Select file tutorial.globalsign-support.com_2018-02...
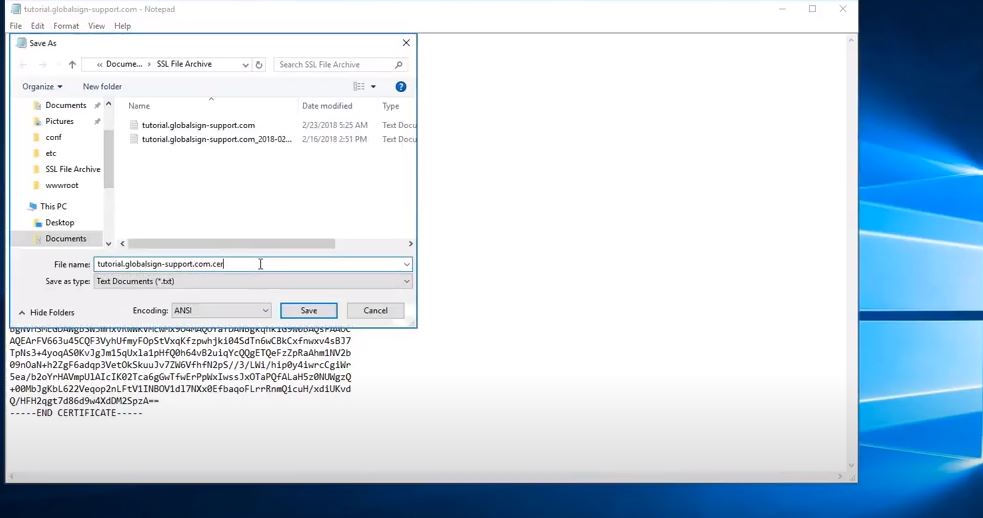The width and height of the screenshot is (983, 518). point(216,139)
